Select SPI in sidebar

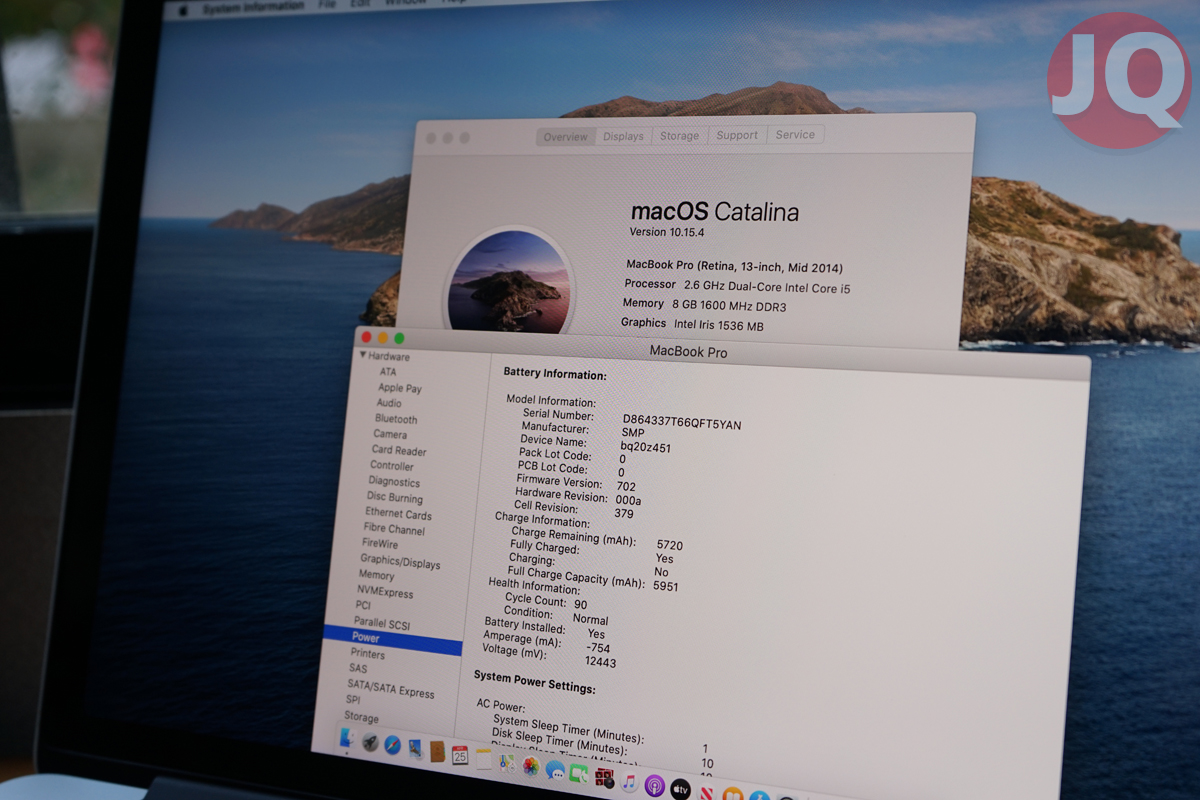point(353,700)
